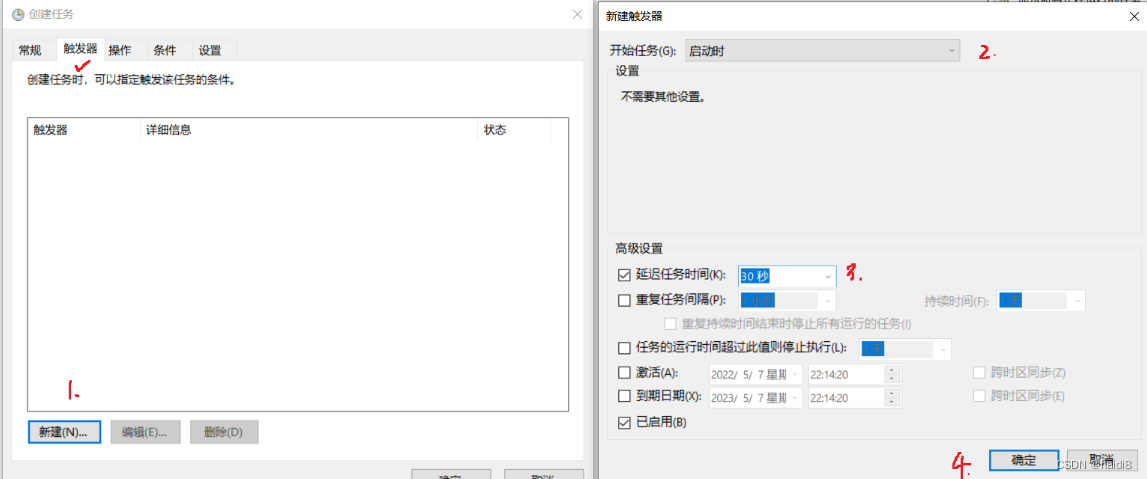This screenshot has height=479, width=1147.
Task: Click the 删除(D) button
Action: pos(224,432)
